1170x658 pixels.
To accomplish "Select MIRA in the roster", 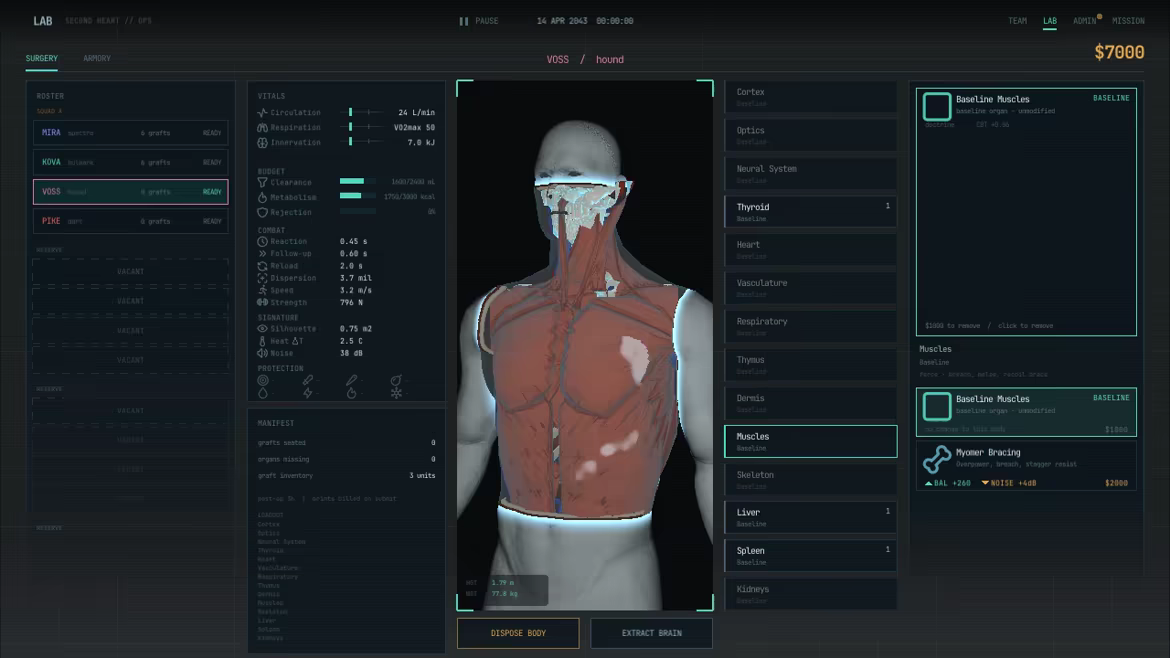I will [131, 133].
